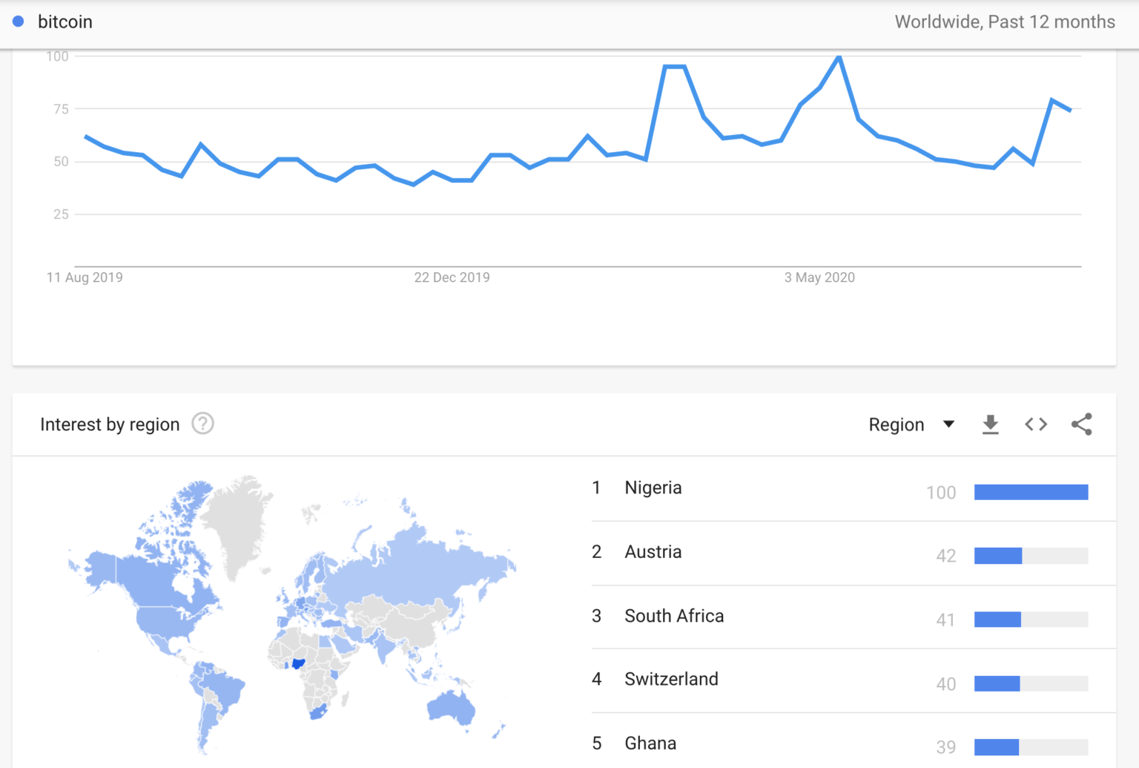1139x768 pixels.
Task: Click South Africa in the region list
Action: (x=674, y=615)
